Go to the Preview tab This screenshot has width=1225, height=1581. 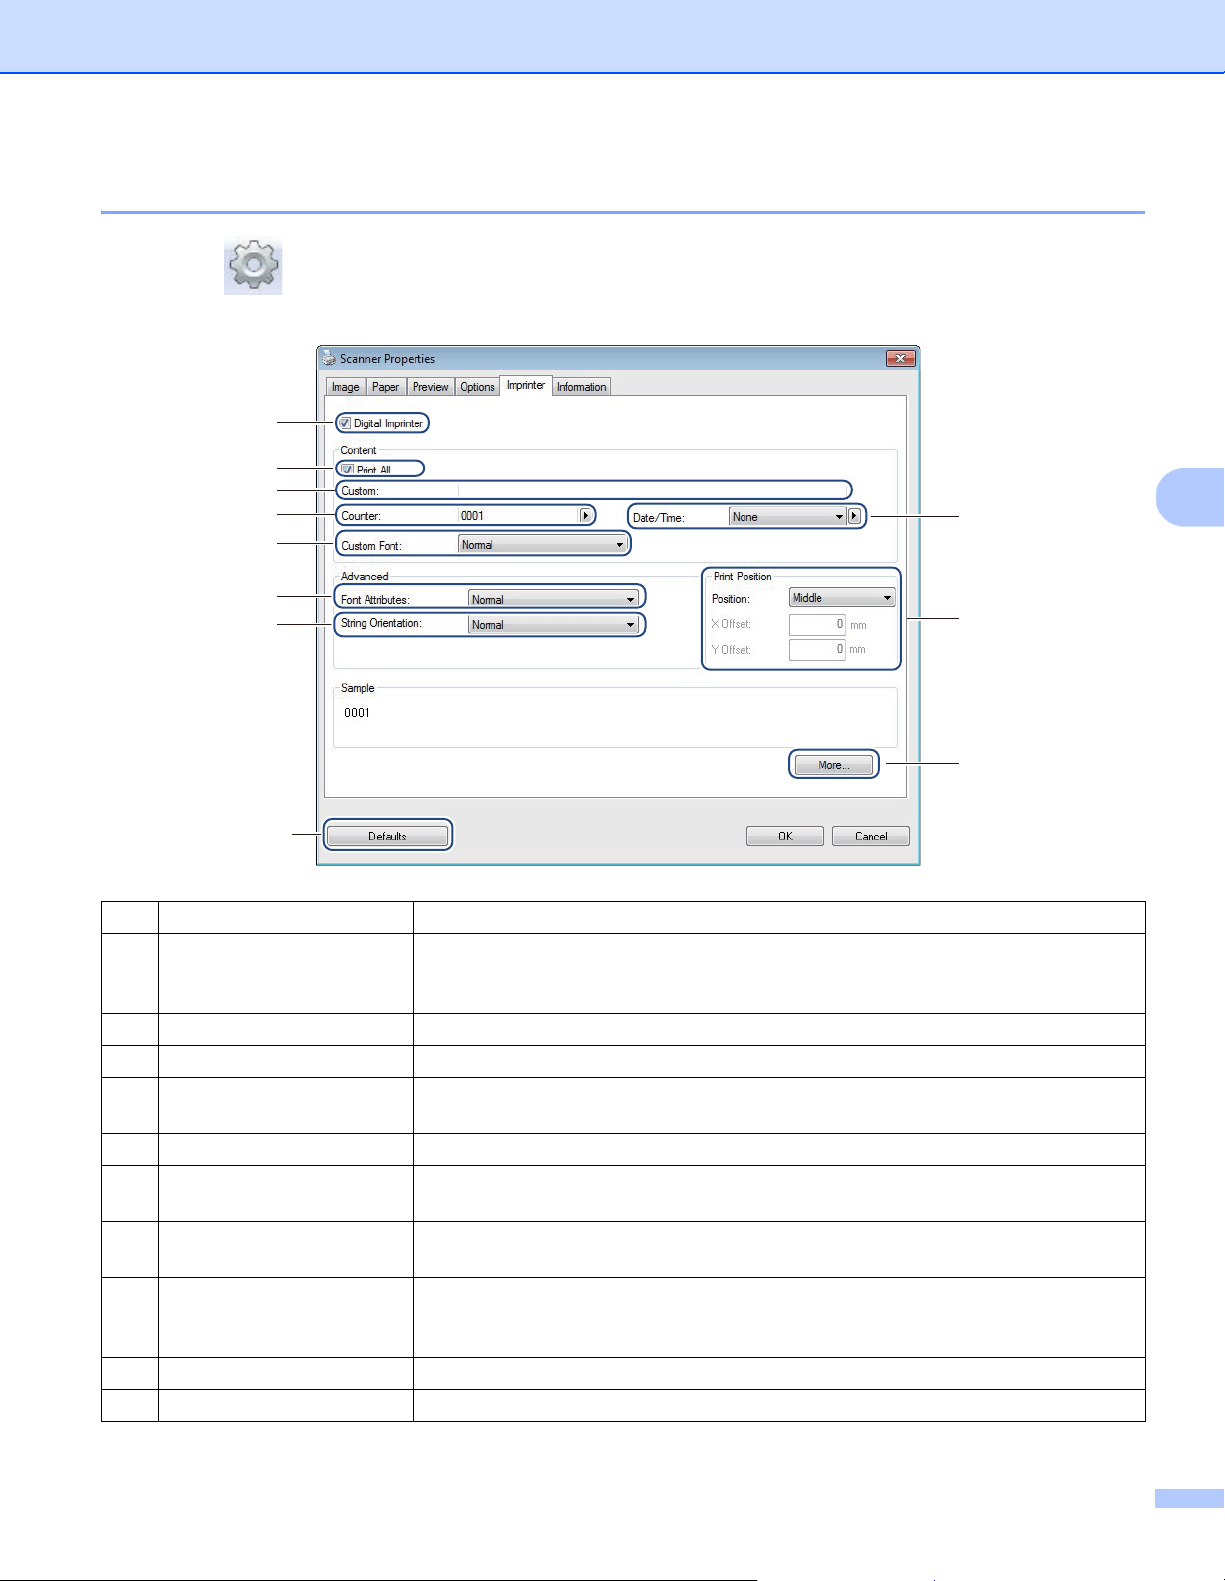point(431,387)
